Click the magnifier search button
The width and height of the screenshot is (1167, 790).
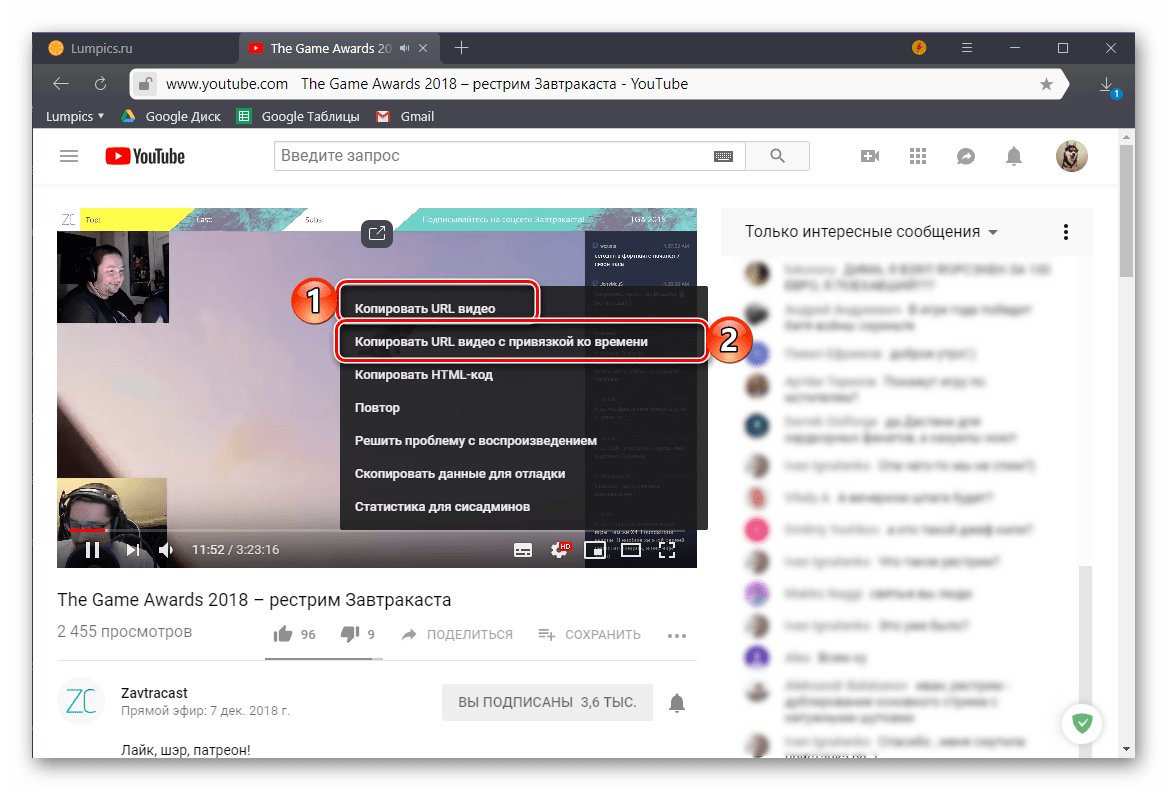[777, 156]
